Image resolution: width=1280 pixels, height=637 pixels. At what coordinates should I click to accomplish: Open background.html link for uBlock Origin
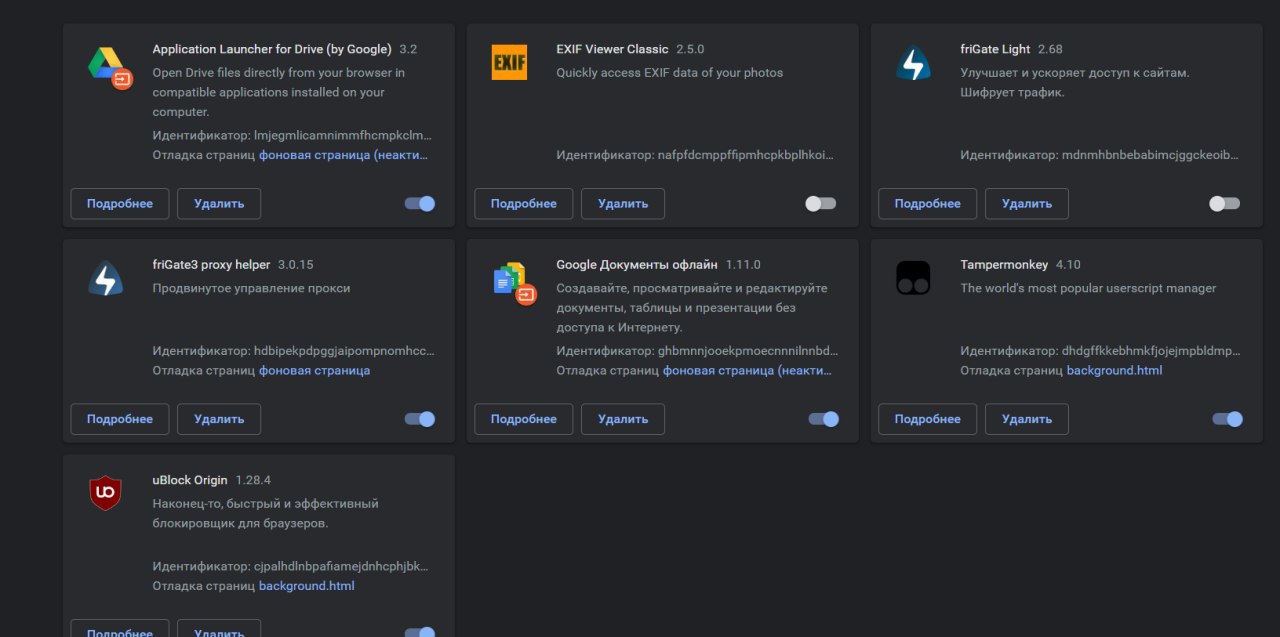[306, 586]
